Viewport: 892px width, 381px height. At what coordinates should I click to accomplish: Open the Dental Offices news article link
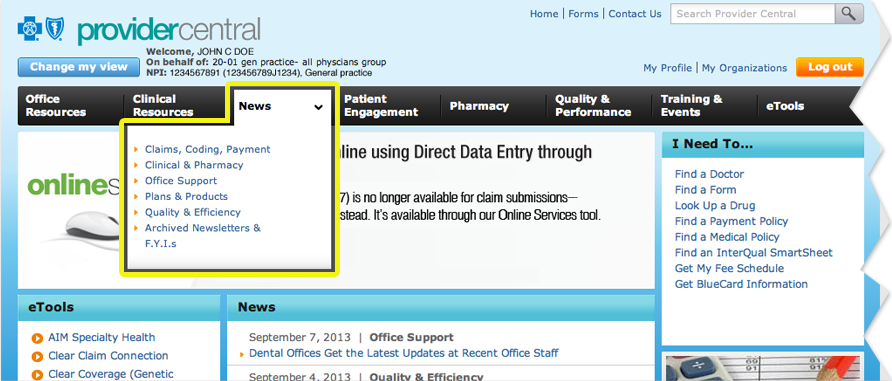pos(404,353)
